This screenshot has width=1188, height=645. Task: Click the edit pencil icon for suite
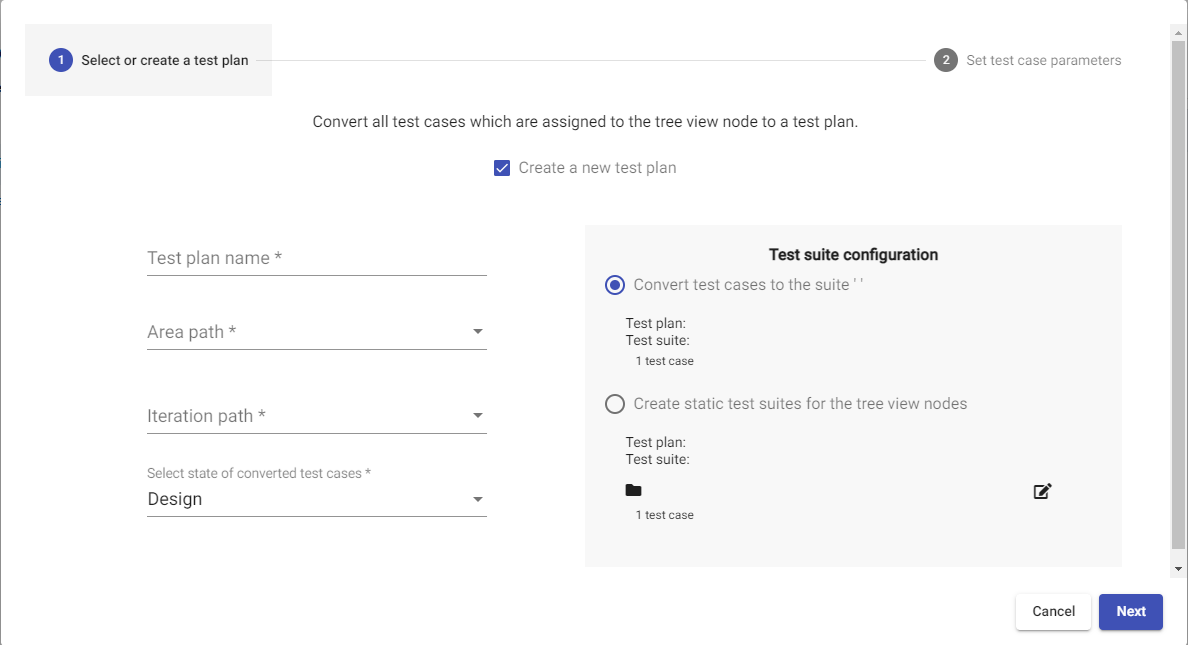1042,491
